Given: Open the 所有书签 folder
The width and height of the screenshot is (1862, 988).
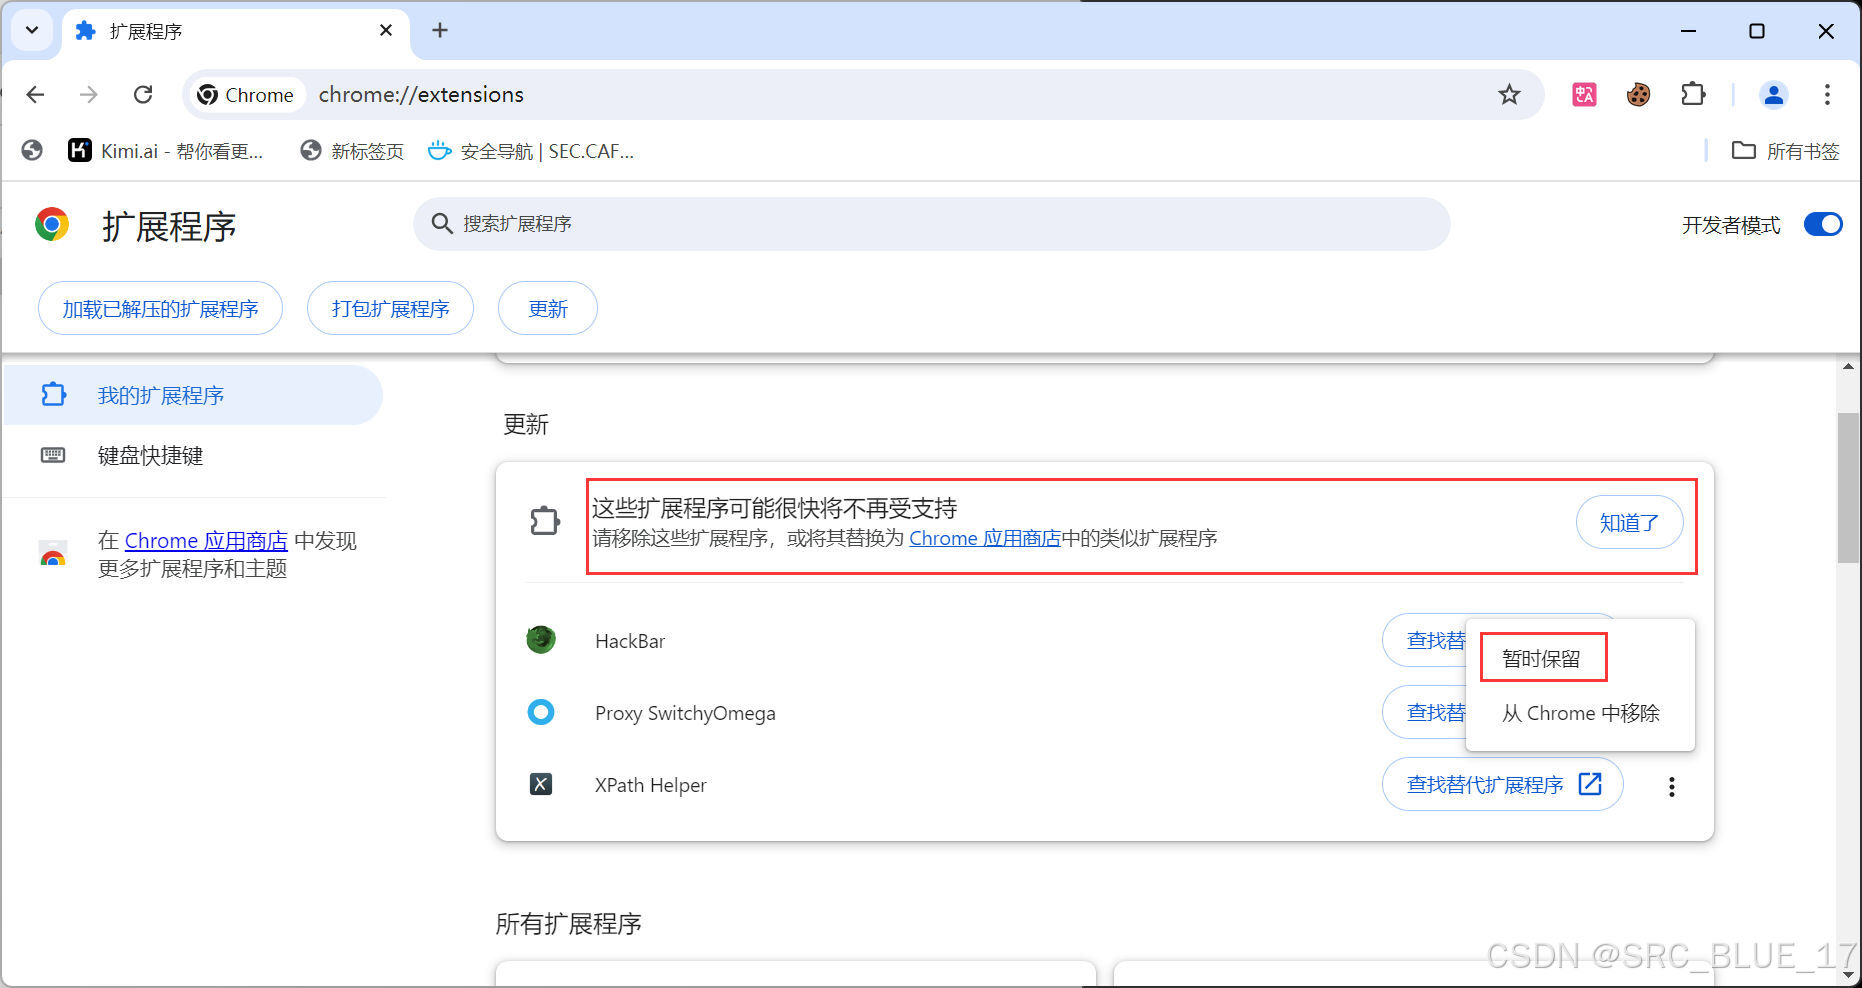Looking at the screenshot, I should pyautogui.click(x=1786, y=151).
